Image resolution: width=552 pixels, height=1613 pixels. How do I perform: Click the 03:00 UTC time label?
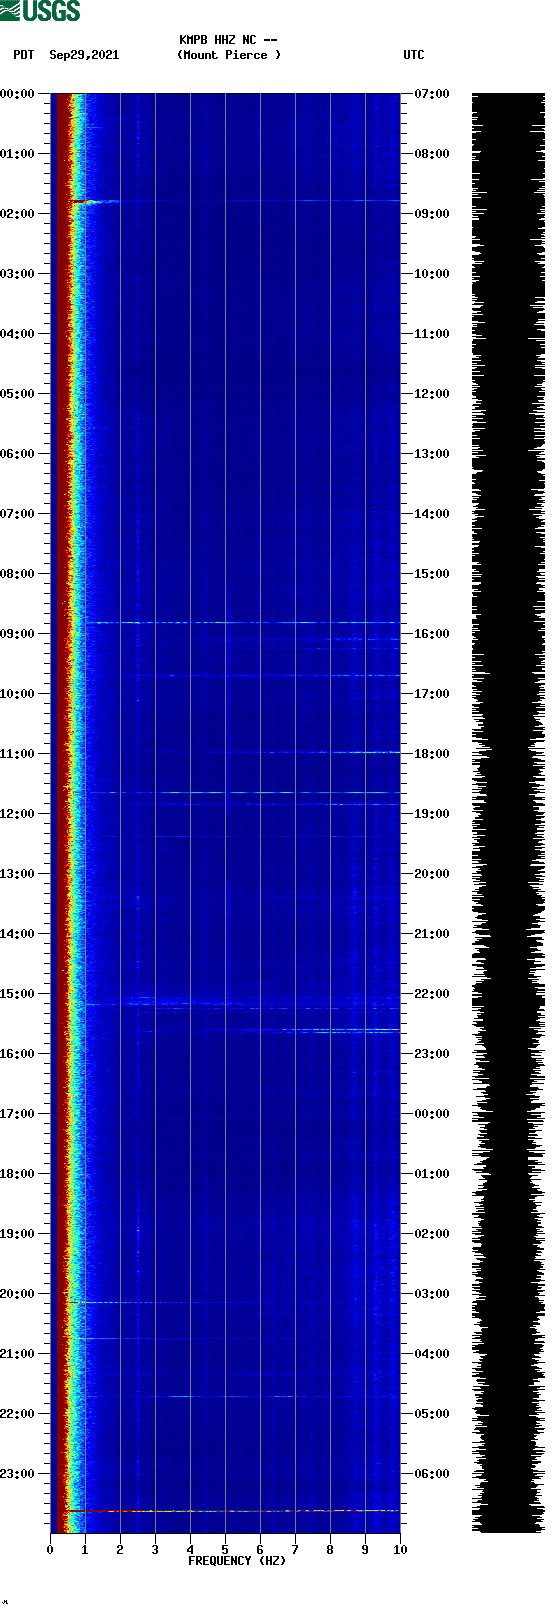point(432,1294)
